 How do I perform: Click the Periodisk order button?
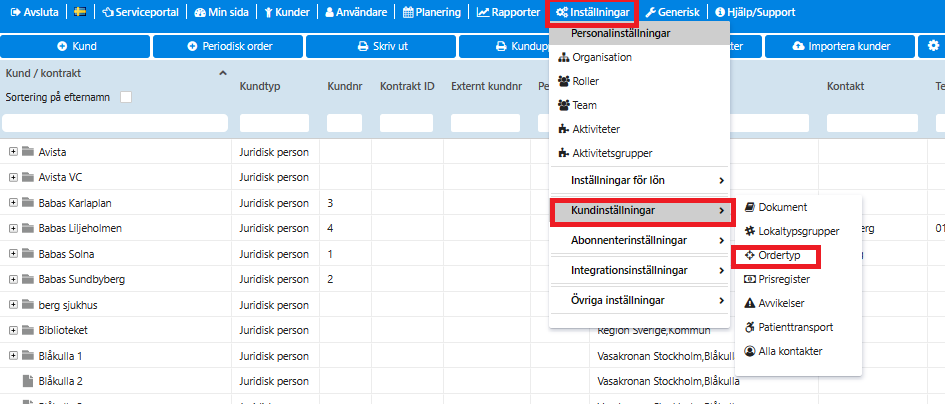230,46
